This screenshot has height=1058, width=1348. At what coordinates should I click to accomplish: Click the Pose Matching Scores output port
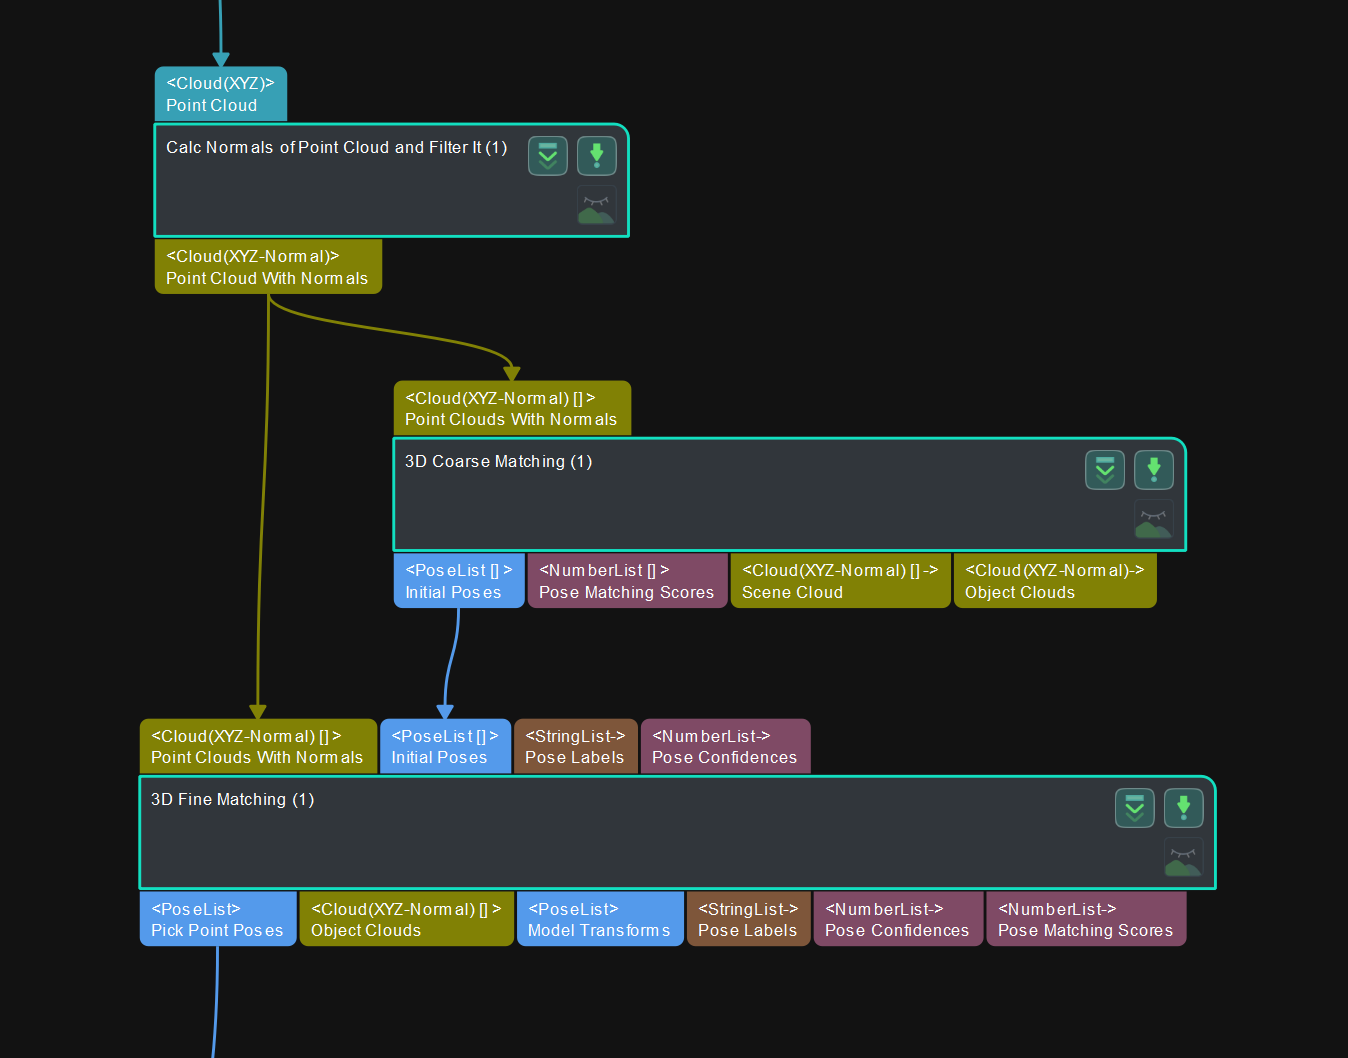click(x=626, y=580)
